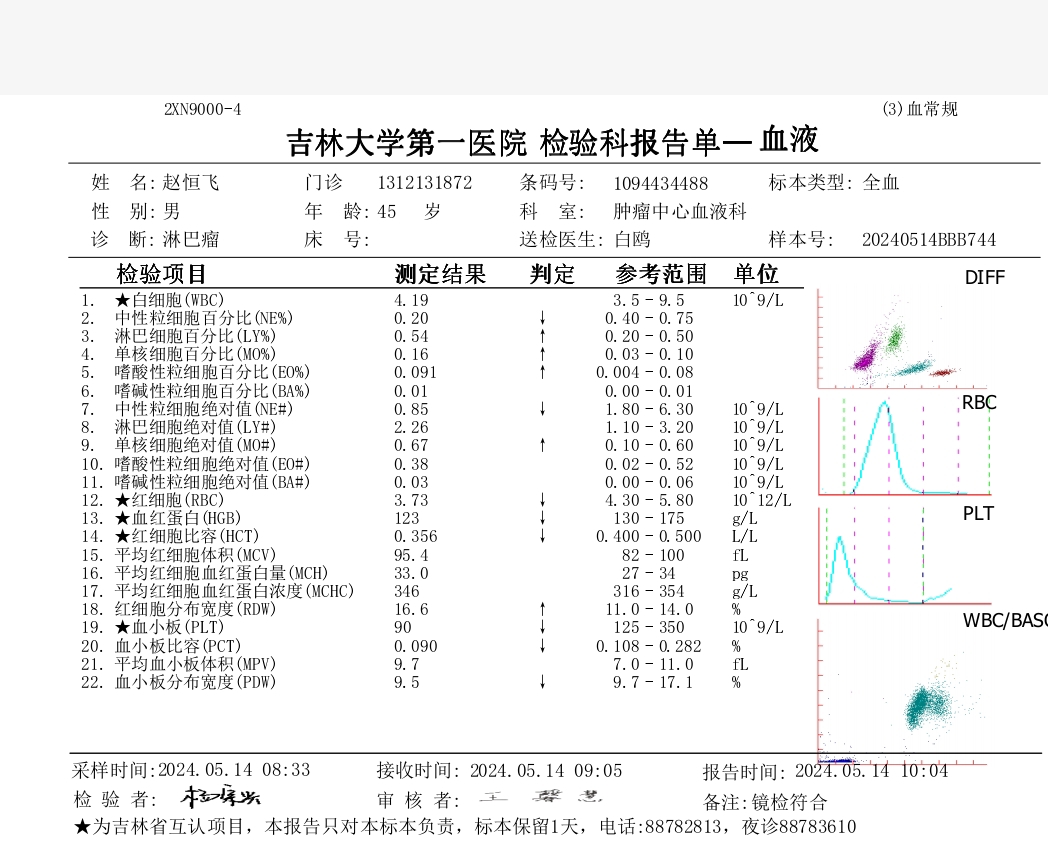The height and width of the screenshot is (848, 1048).
Task: Click the 血红蛋白(HGB) row label
Action: pos(178,518)
